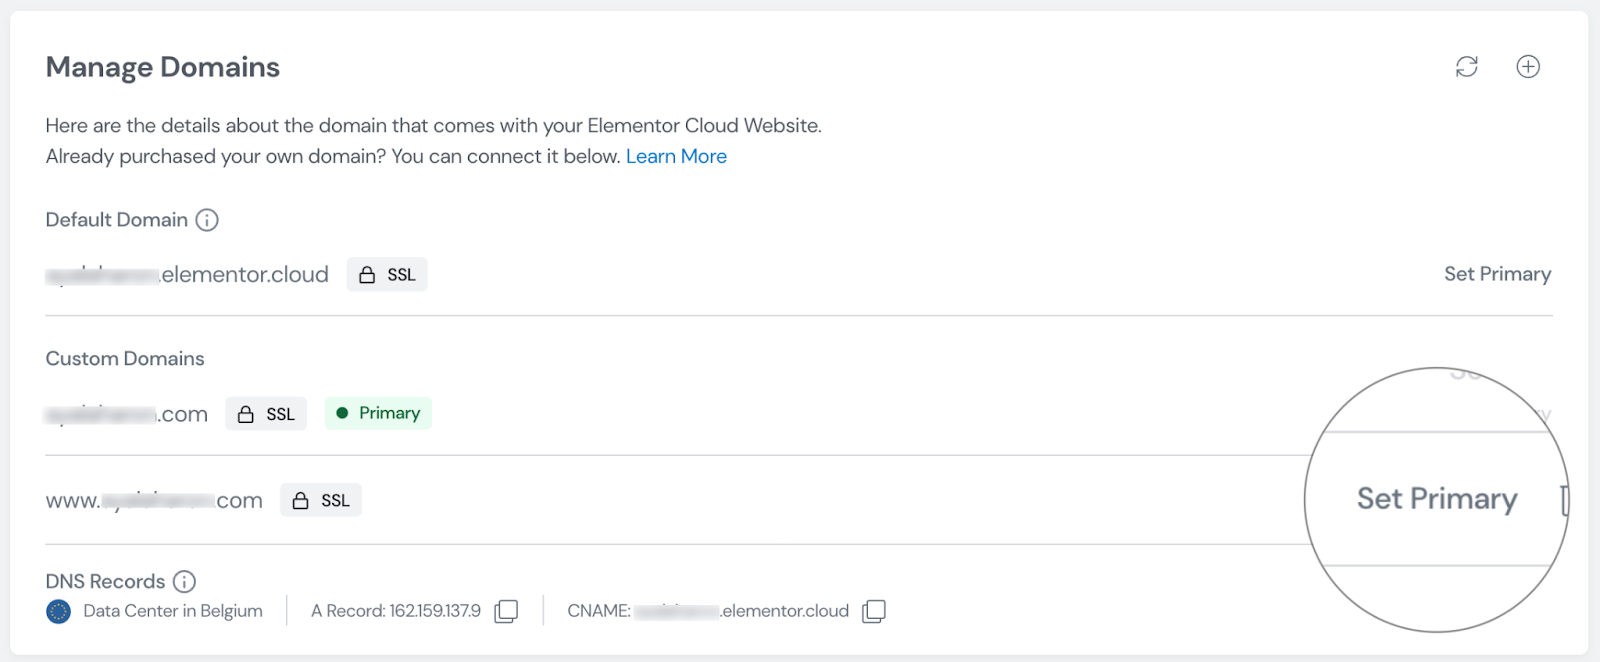This screenshot has width=1600, height=662.
Task: Click the Data Center in Belgium label
Action: click(x=173, y=611)
